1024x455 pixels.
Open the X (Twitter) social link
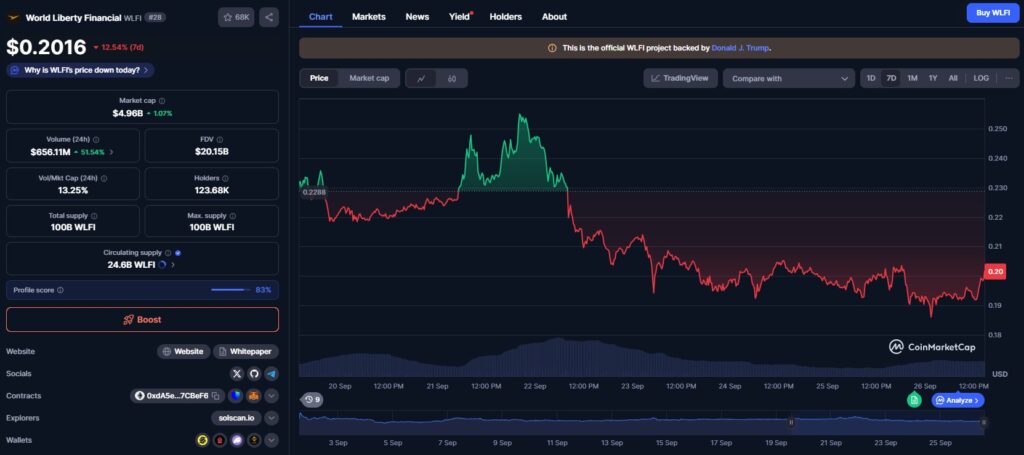pos(237,374)
